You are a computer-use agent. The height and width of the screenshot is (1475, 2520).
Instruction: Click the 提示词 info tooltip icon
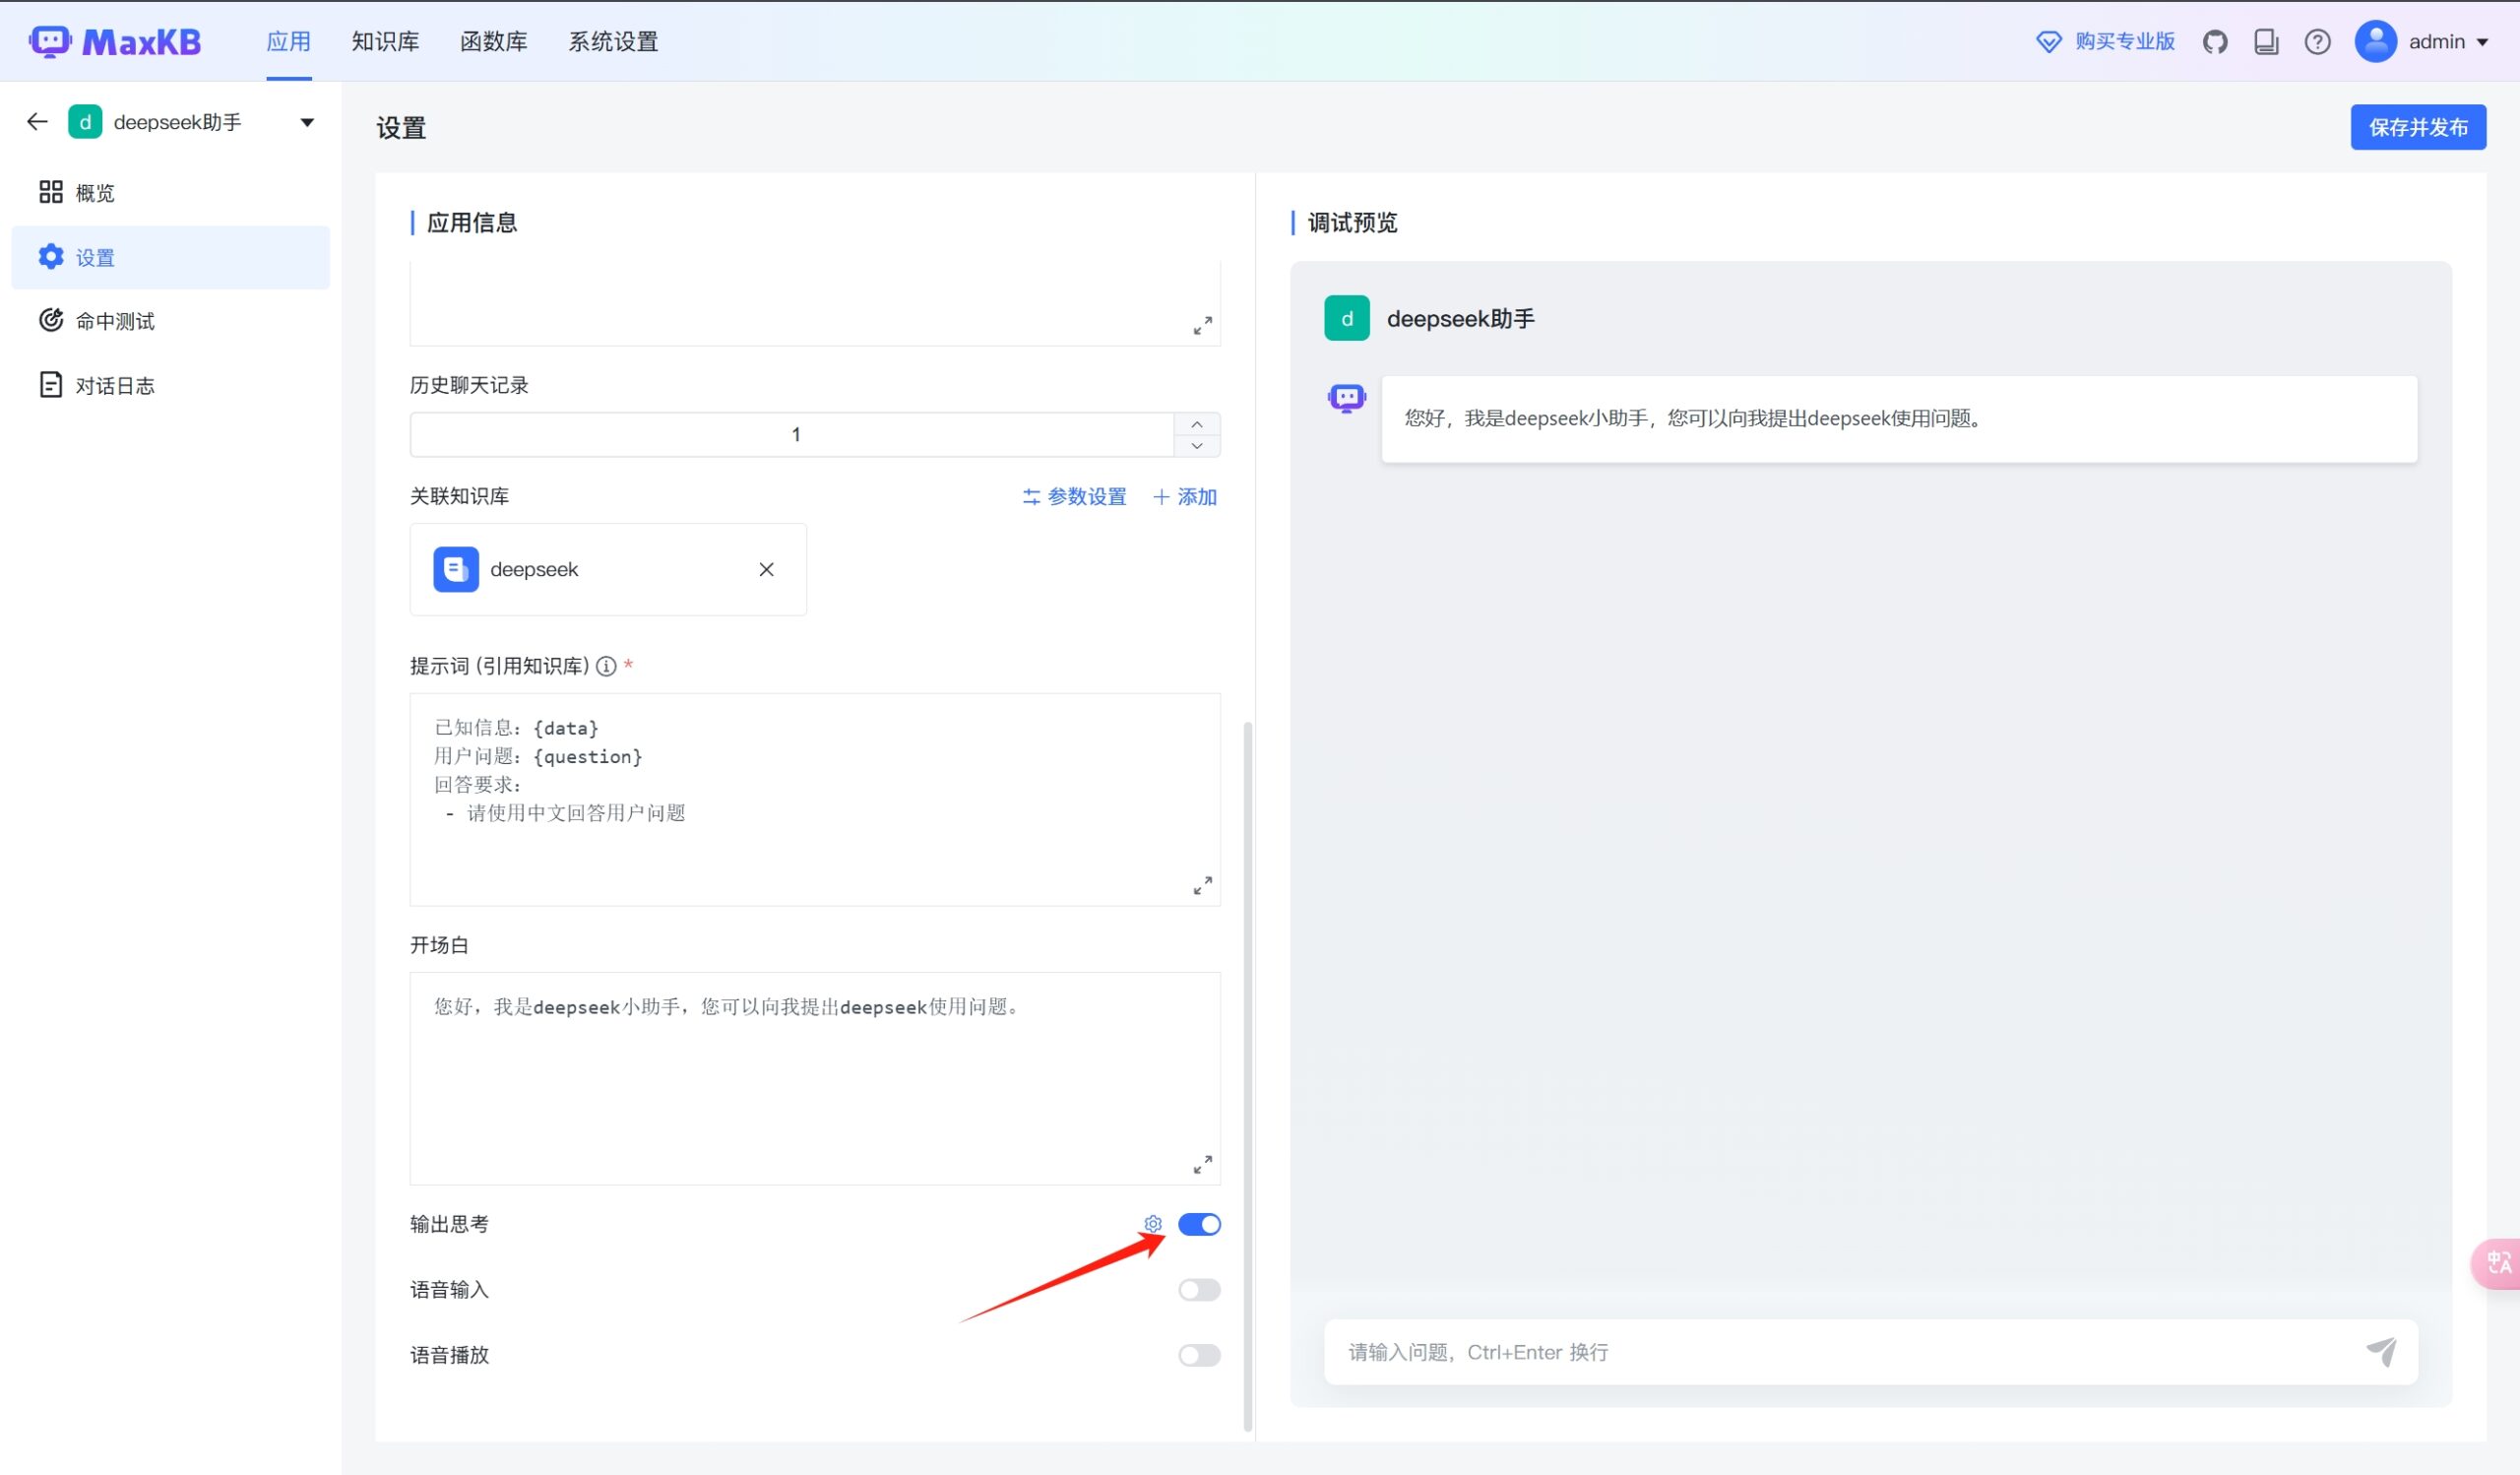(606, 666)
